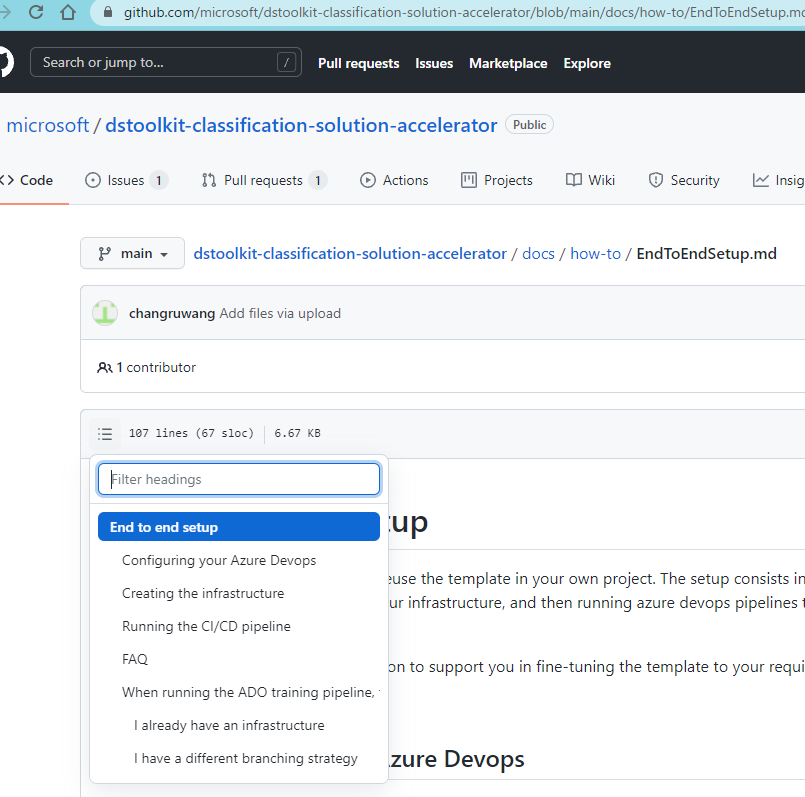Screen dimensions: 805x797
Task: Go to browser home page icon
Action: tap(68, 11)
